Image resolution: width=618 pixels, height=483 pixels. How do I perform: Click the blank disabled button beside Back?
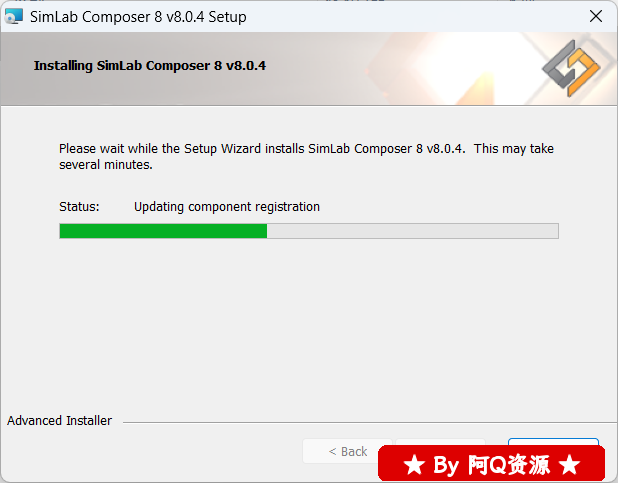pyautogui.click(x=441, y=442)
